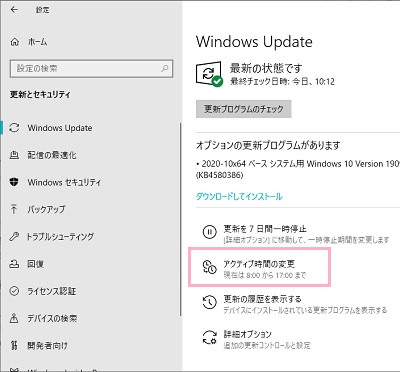Image resolution: width=400 pixels, height=372 pixels.
Task: Click the 開発者向け tools icon
Action: (x=14, y=345)
